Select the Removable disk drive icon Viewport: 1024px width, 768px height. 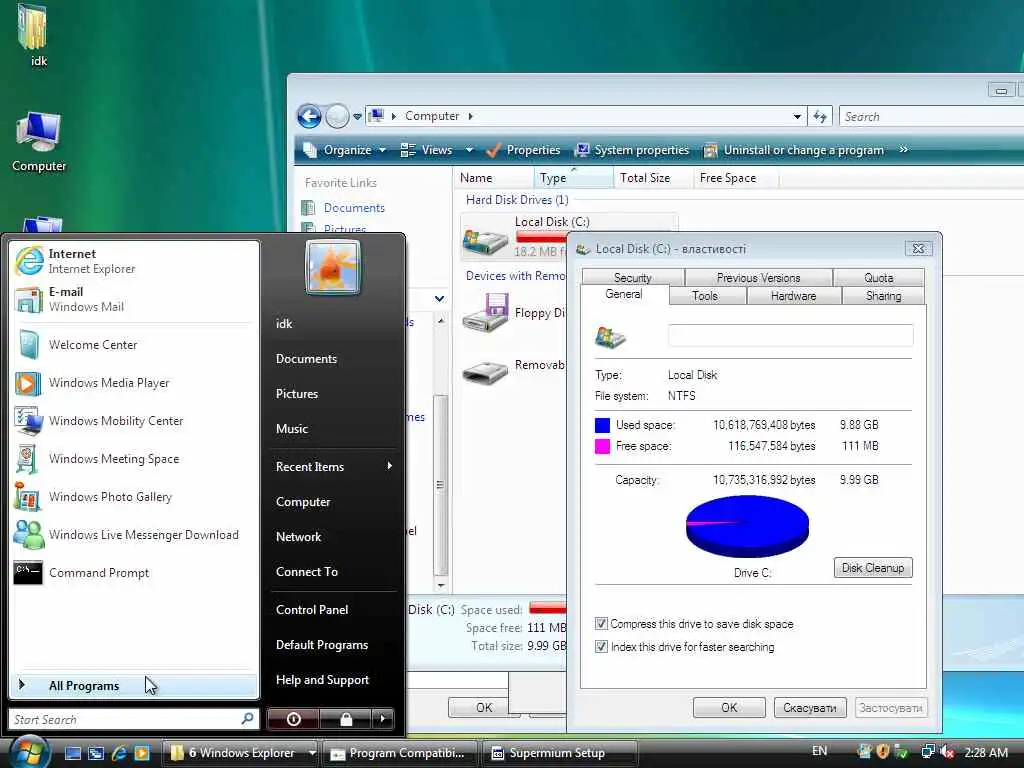tap(485, 372)
